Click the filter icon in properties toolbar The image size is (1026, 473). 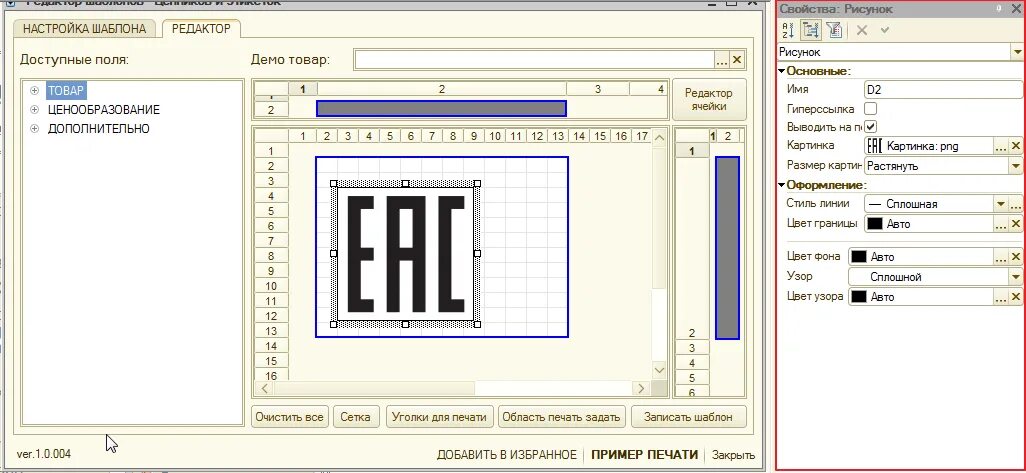tap(833, 29)
